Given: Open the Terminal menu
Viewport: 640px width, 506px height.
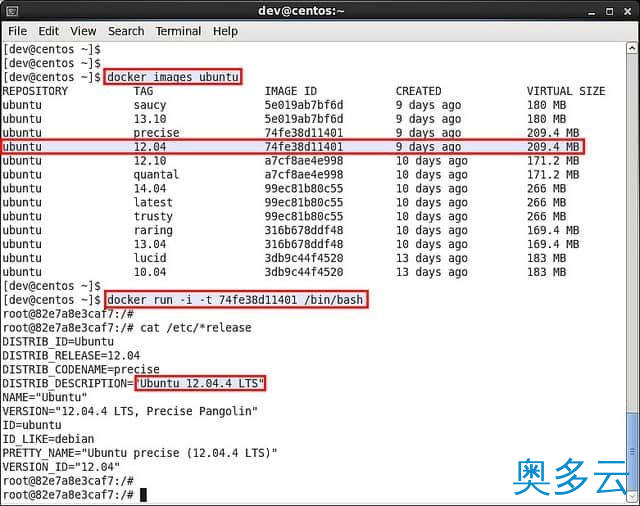Looking at the screenshot, I should coord(178,31).
